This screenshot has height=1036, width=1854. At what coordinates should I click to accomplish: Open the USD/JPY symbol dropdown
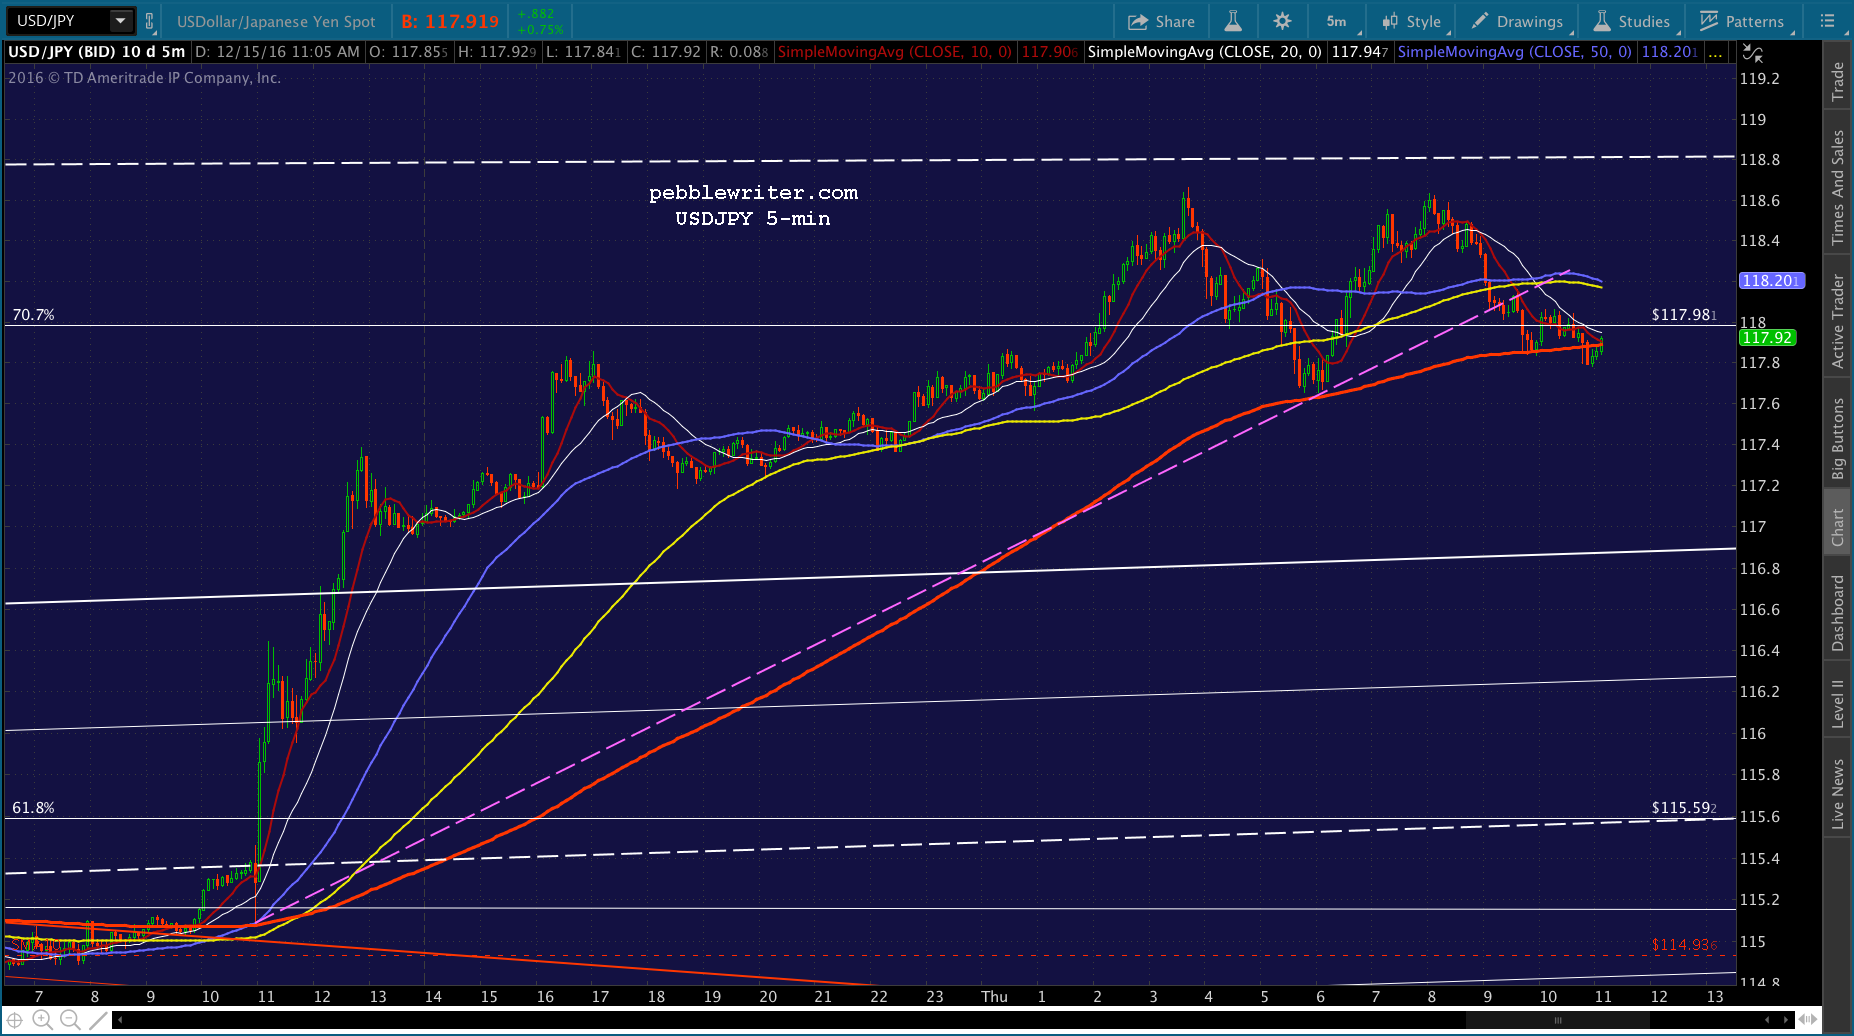pos(120,21)
